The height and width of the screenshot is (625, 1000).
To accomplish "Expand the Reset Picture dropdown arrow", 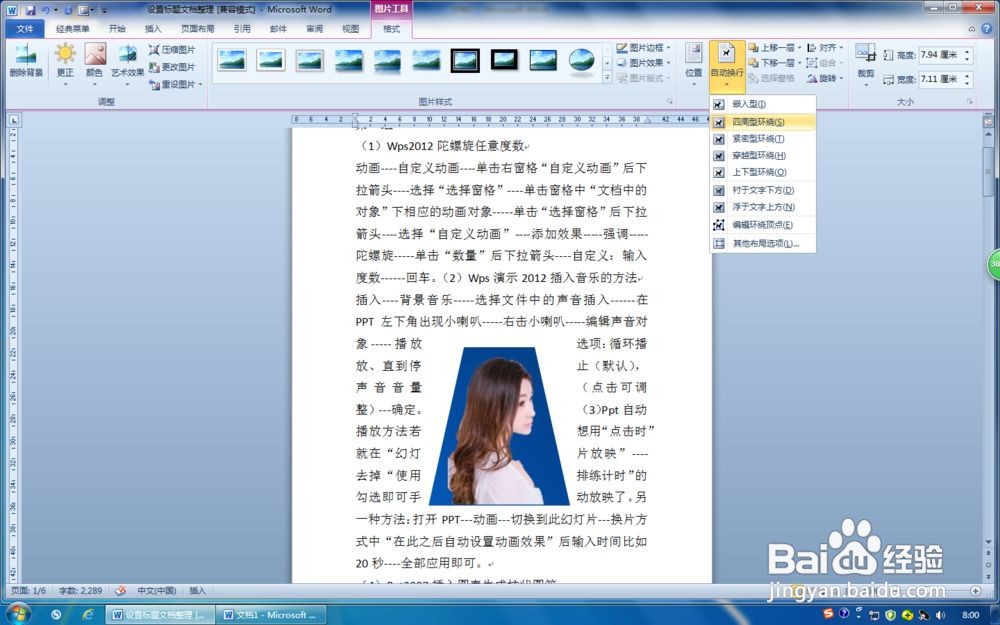I will click(200, 84).
